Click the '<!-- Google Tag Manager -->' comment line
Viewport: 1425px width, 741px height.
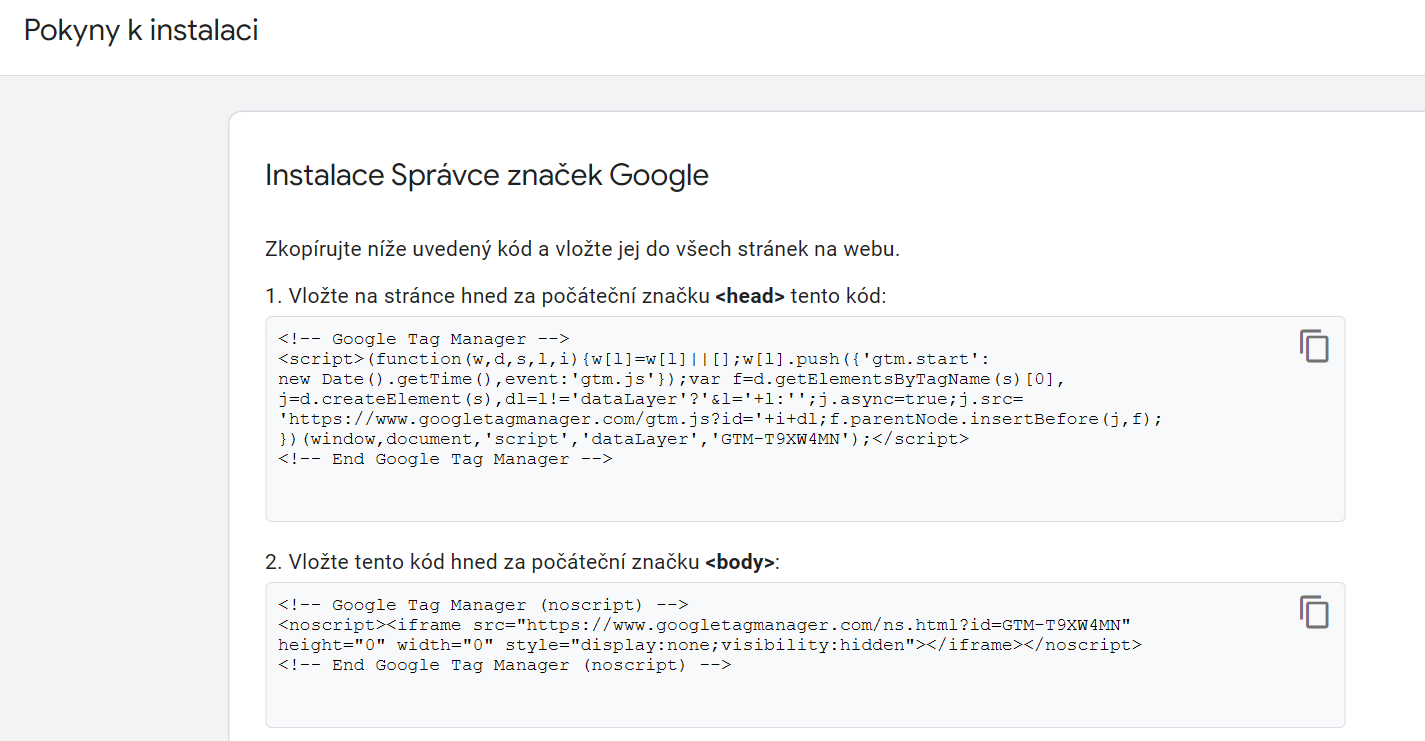pos(424,339)
